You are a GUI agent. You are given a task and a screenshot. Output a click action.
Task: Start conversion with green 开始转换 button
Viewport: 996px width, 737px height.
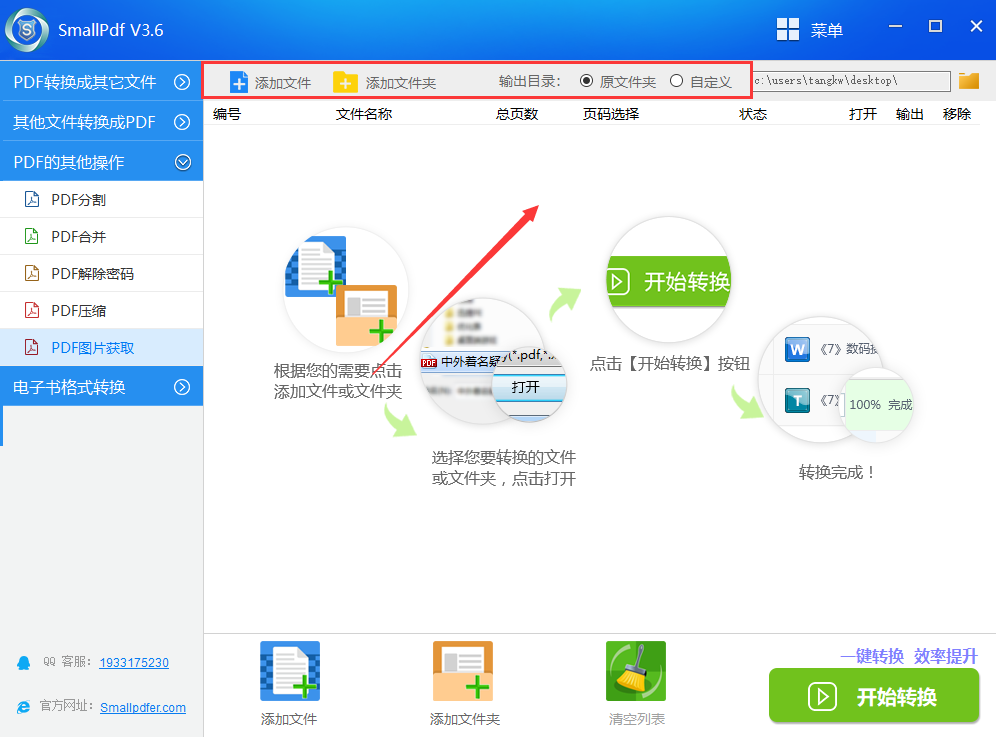874,696
